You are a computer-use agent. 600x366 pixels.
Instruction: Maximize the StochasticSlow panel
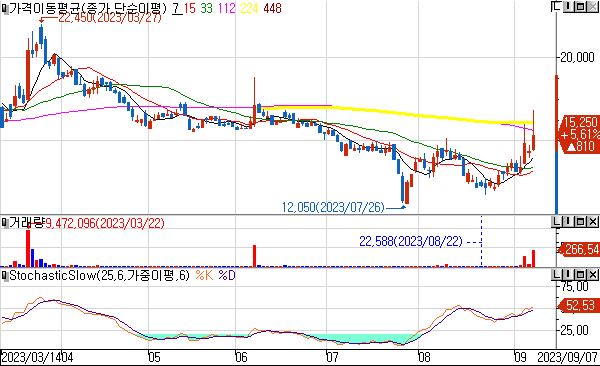pos(580,274)
